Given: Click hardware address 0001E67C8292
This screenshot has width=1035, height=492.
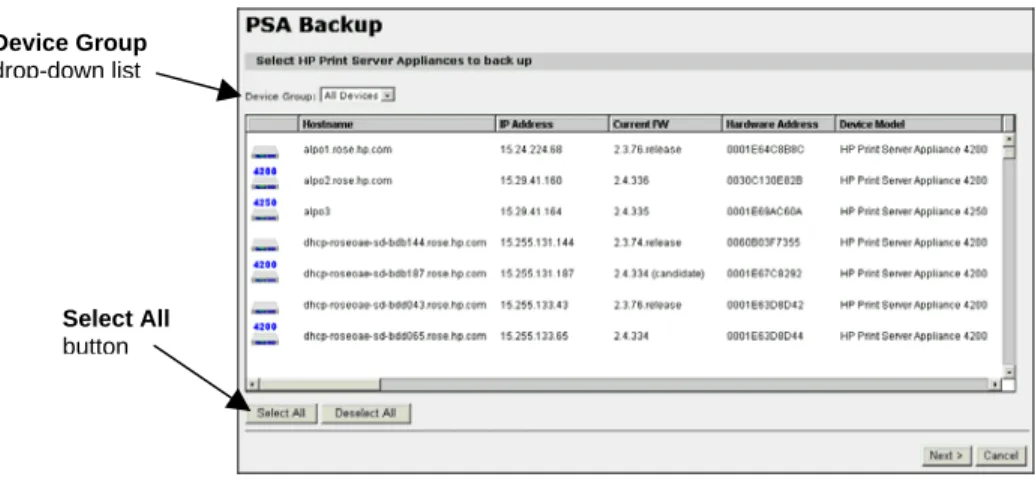Looking at the screenshot, I should (765, 274).
